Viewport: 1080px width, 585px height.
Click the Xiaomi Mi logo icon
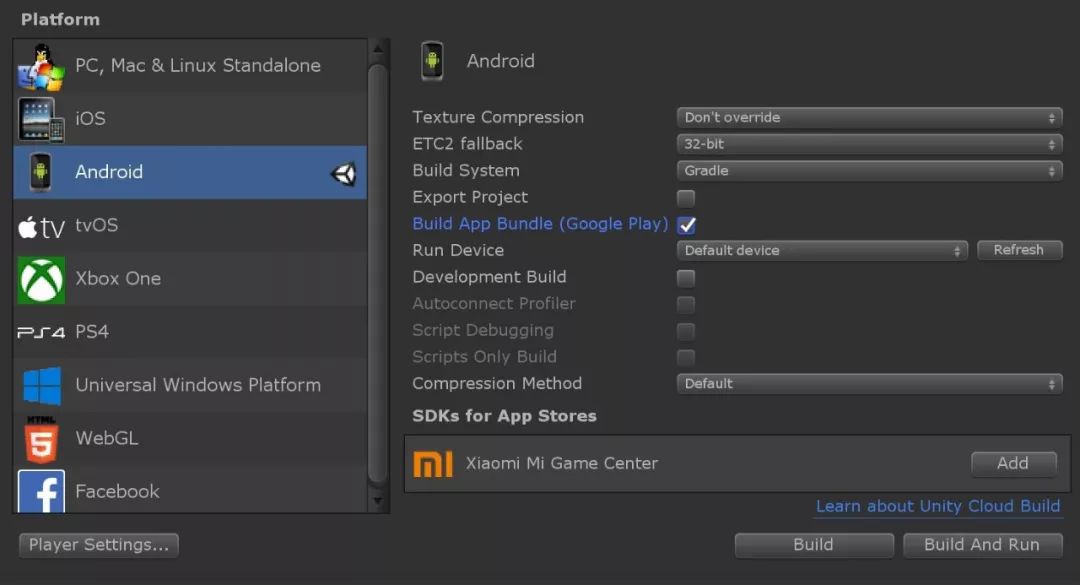(x=433, y=464)
